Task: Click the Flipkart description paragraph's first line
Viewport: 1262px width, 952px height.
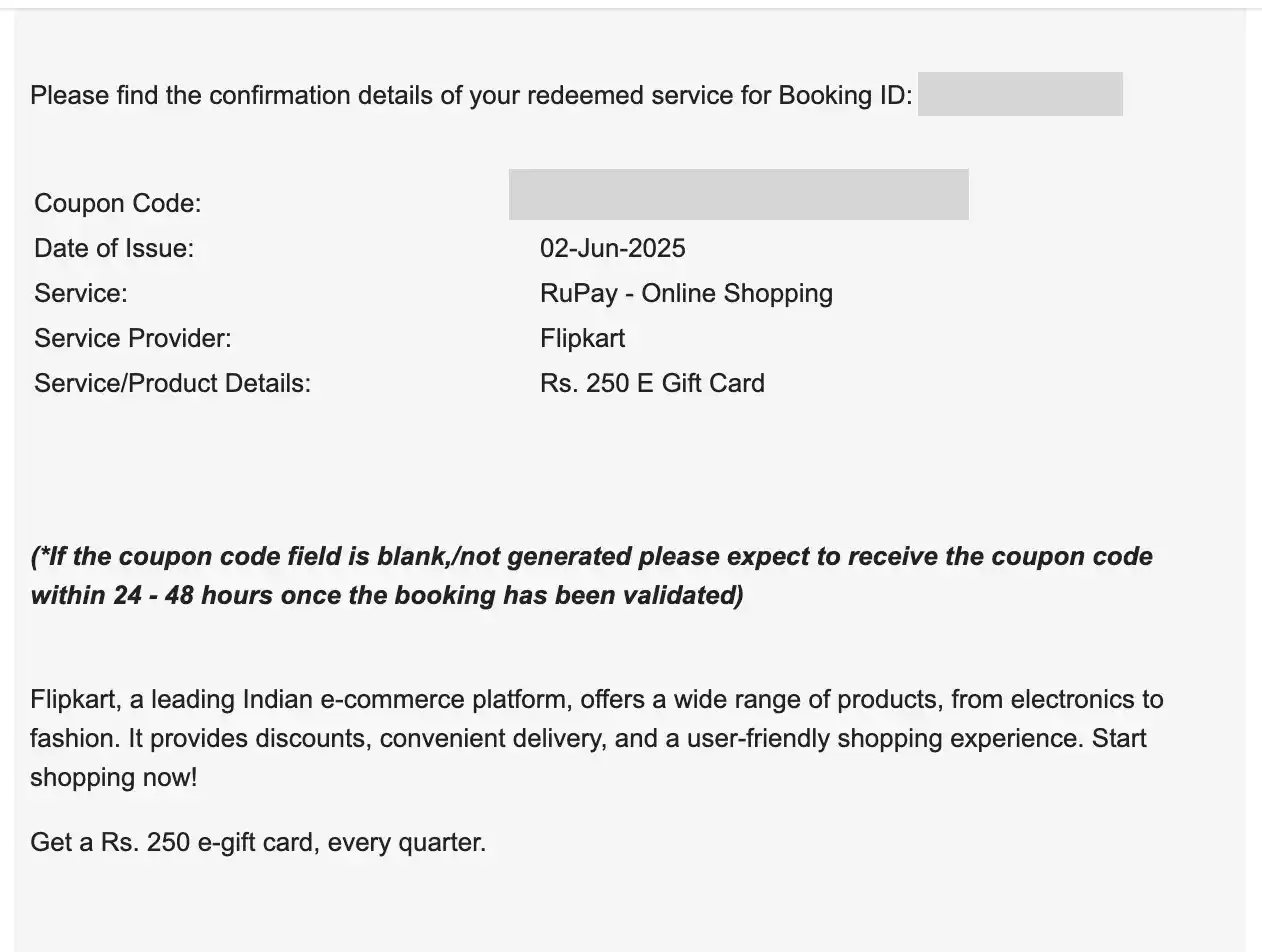Action: point(597,699)
